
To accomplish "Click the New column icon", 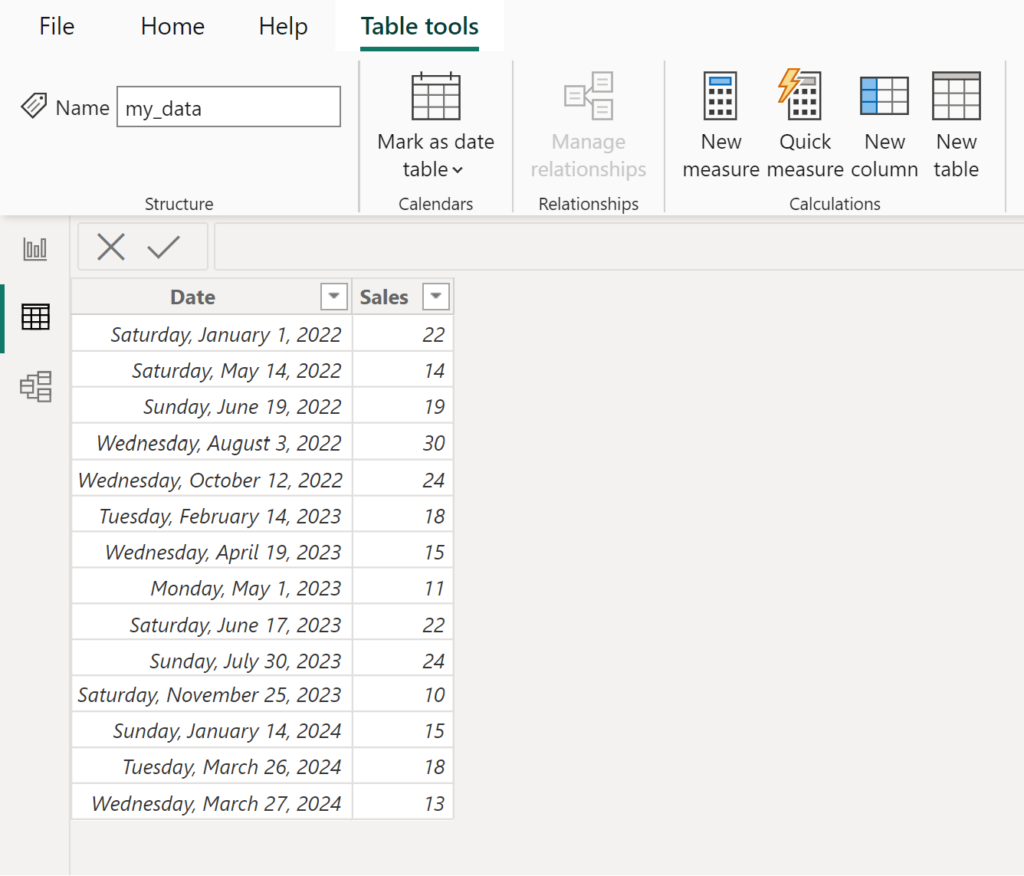I will [884, 95].
